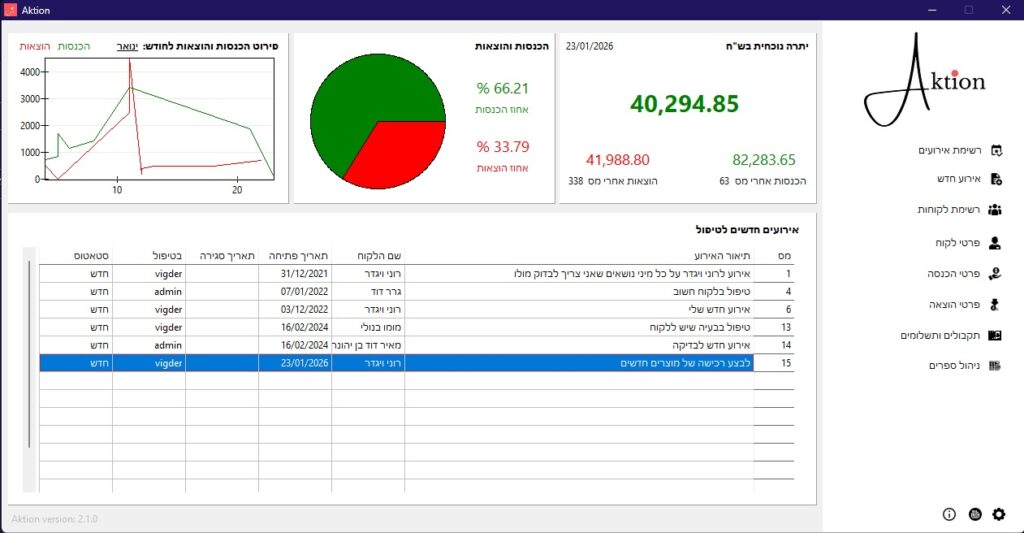Click the אירוע חדש new event icon

tap(995, 180)
